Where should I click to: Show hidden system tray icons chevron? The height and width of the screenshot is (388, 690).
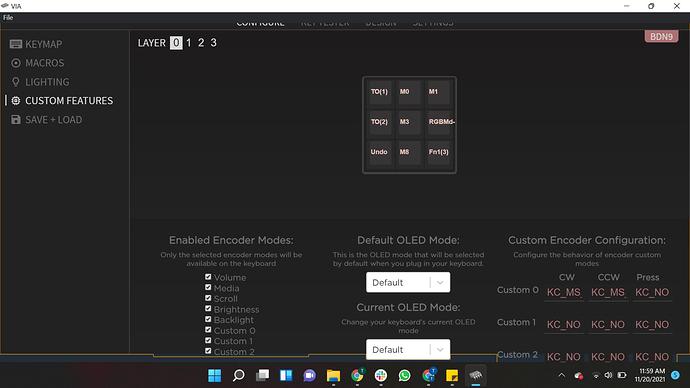562,375
